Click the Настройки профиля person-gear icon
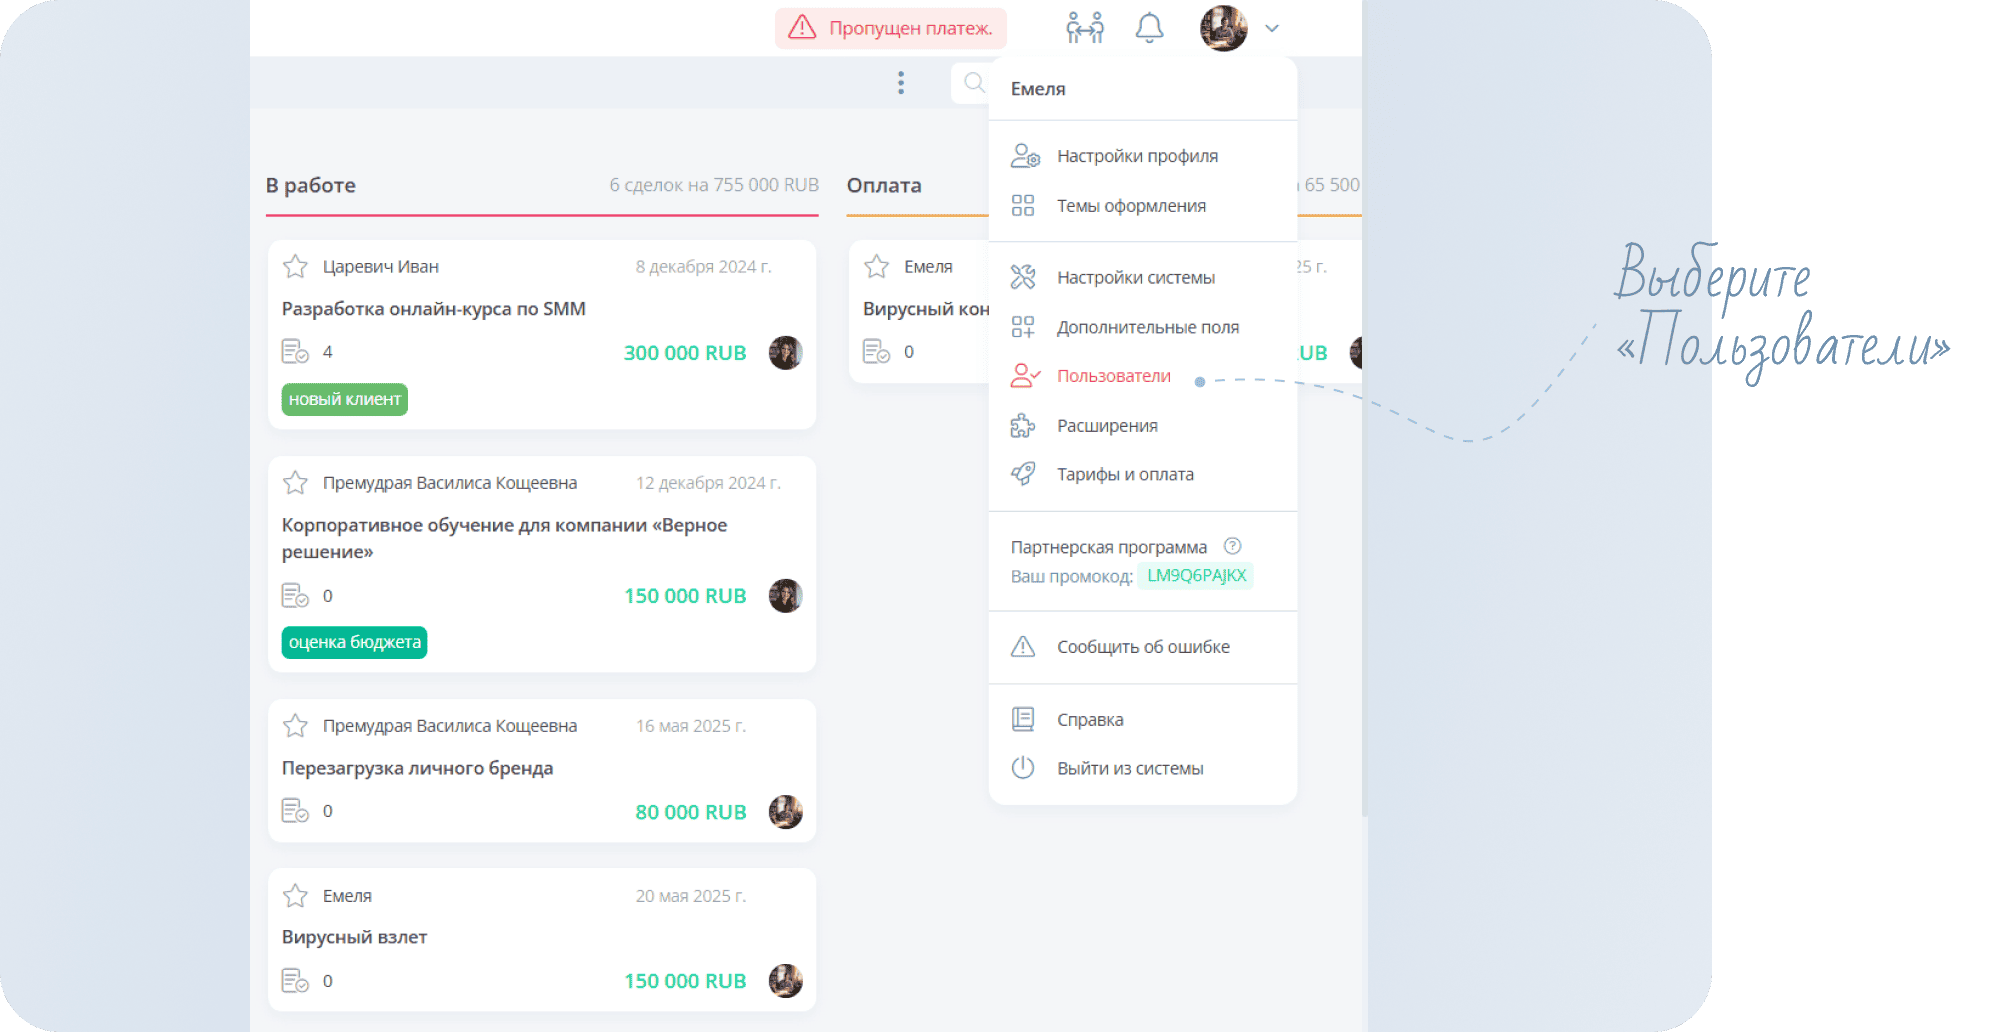The width and height of the screenshot is (2000, 1032). 1024,156
